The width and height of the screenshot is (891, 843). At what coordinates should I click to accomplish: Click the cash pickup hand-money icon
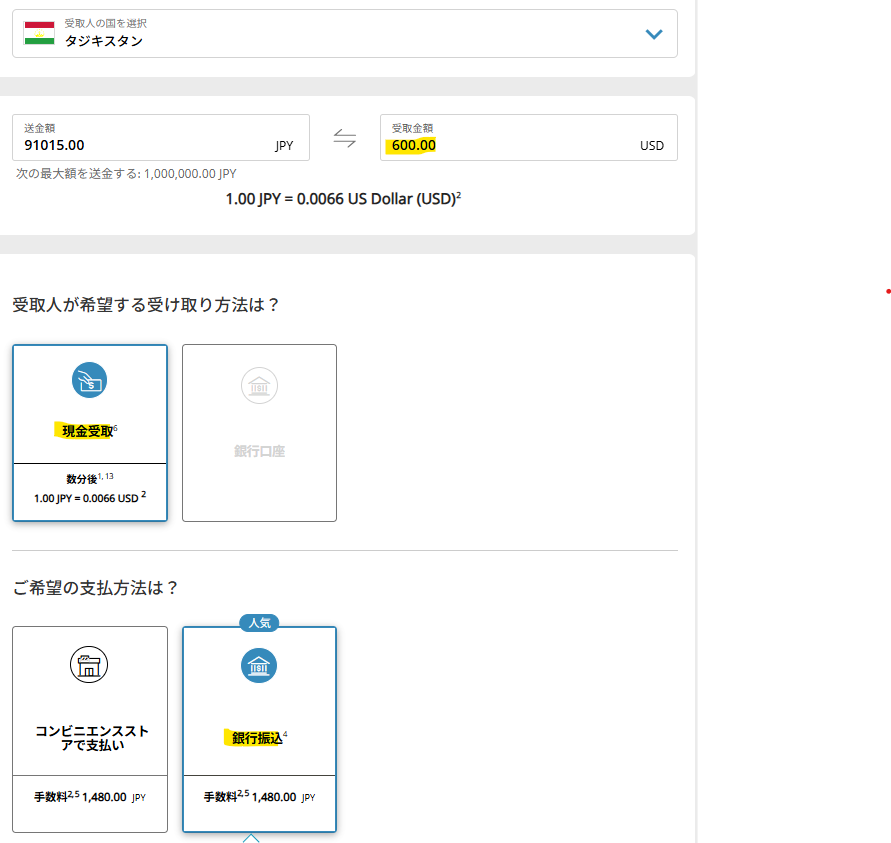[x=90, y=380]
